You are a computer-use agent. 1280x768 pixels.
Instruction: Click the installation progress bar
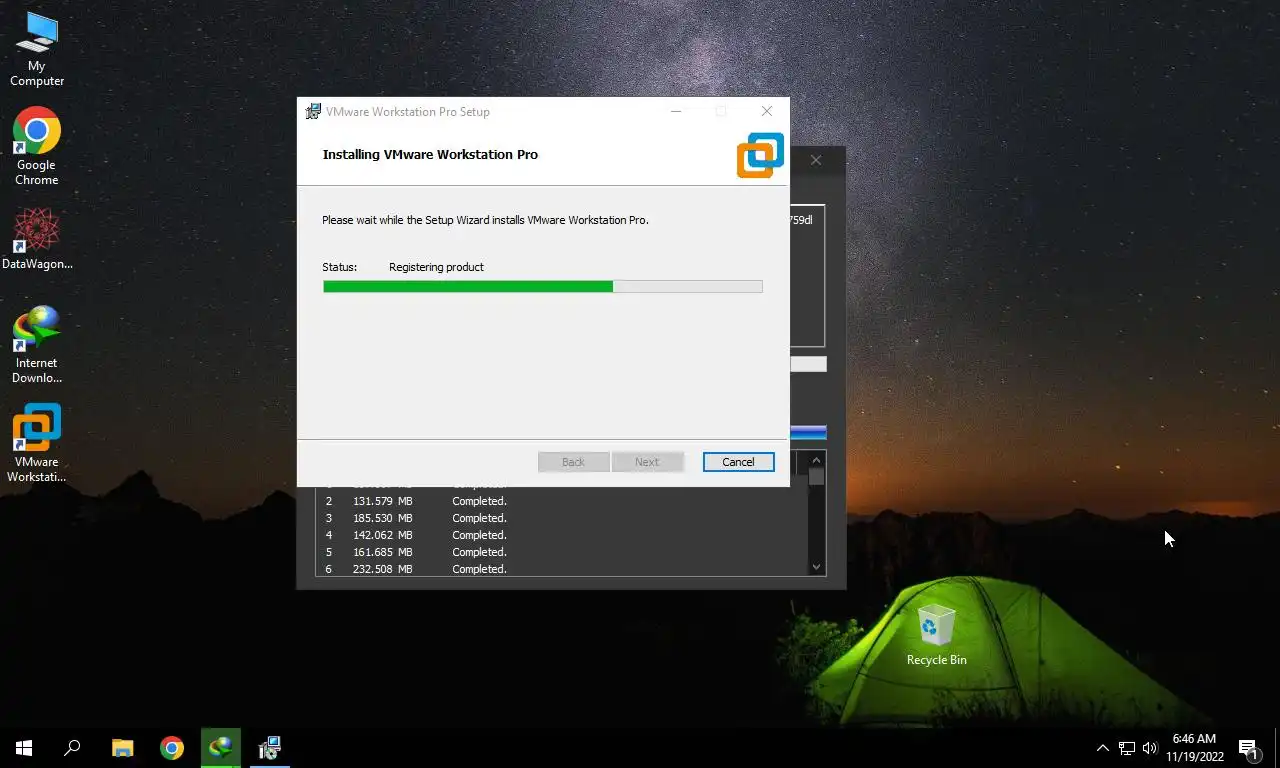[x=542, y=286]
